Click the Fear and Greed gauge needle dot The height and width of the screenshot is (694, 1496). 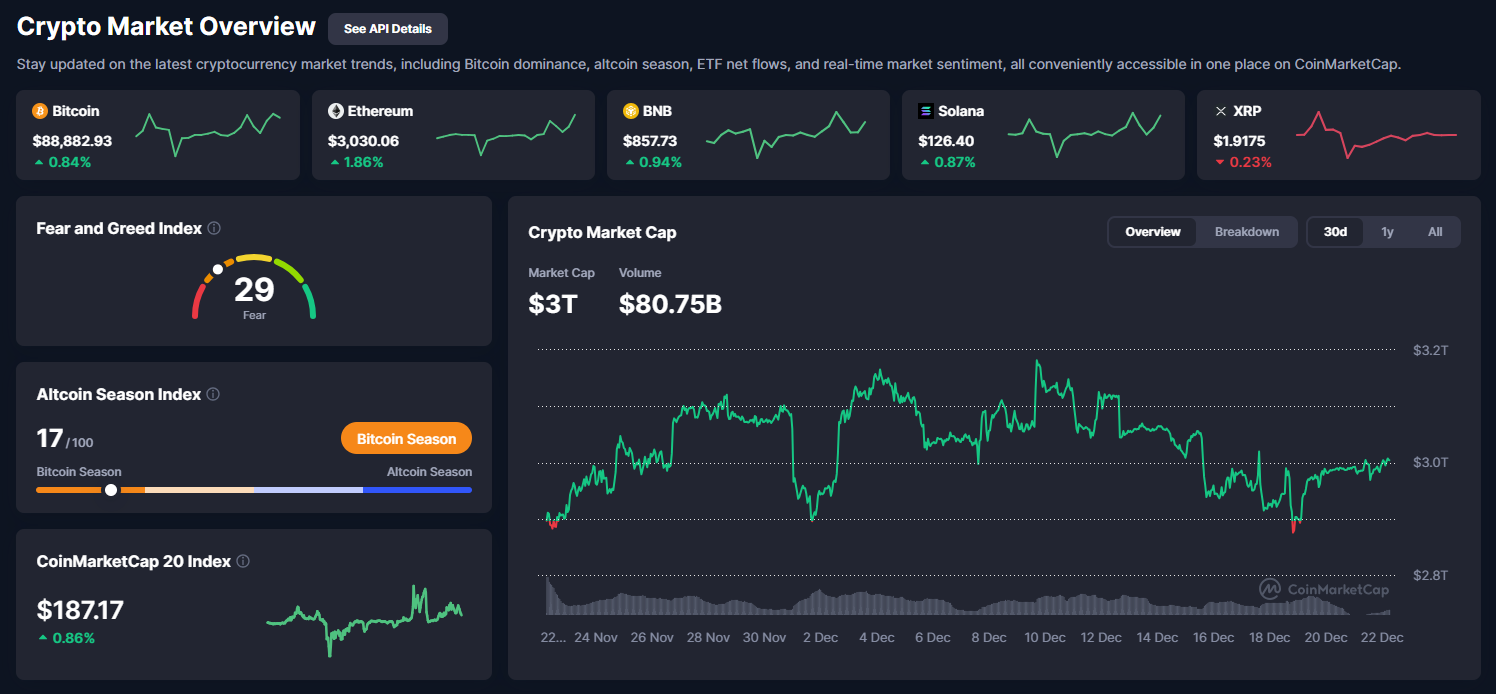(217, 269)
